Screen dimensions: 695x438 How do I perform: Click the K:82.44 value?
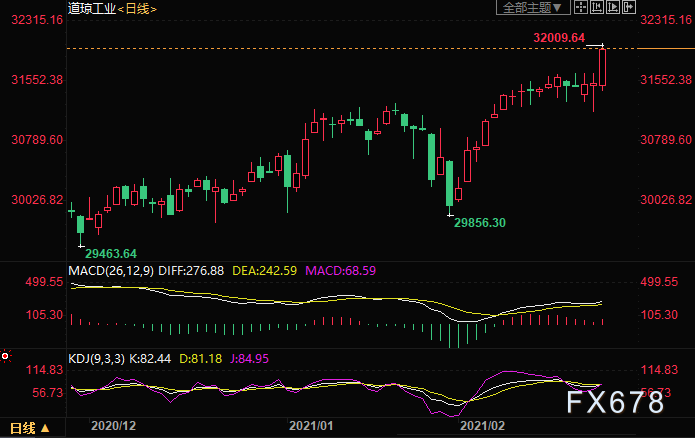point(150,359)
